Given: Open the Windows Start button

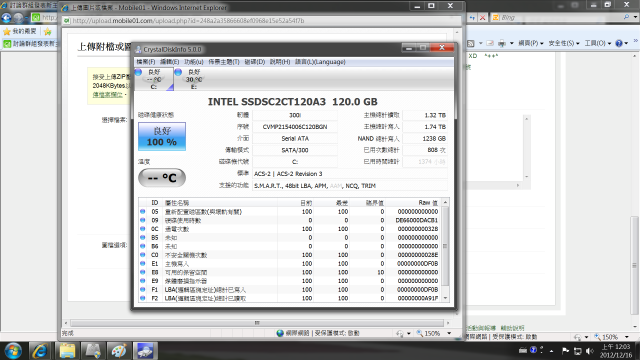Looking at the screenshot, I should 13,351.
